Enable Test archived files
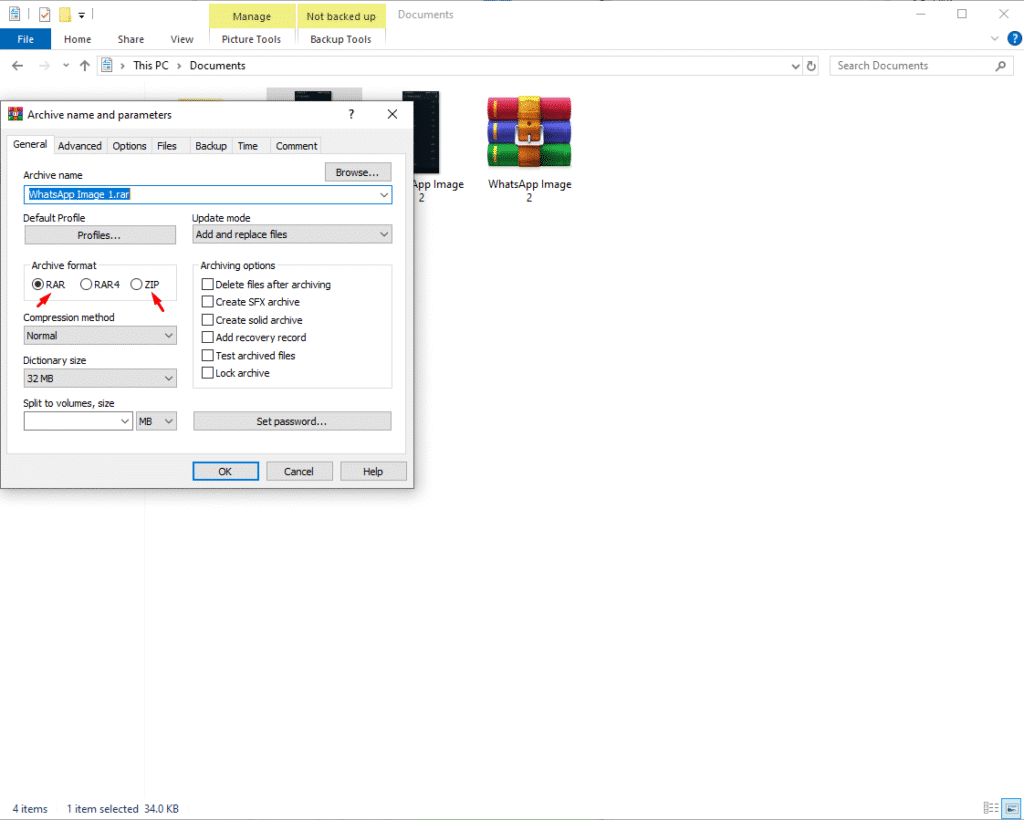The width and height of the screenshot is (1024, 820). [x=249, y=356]
